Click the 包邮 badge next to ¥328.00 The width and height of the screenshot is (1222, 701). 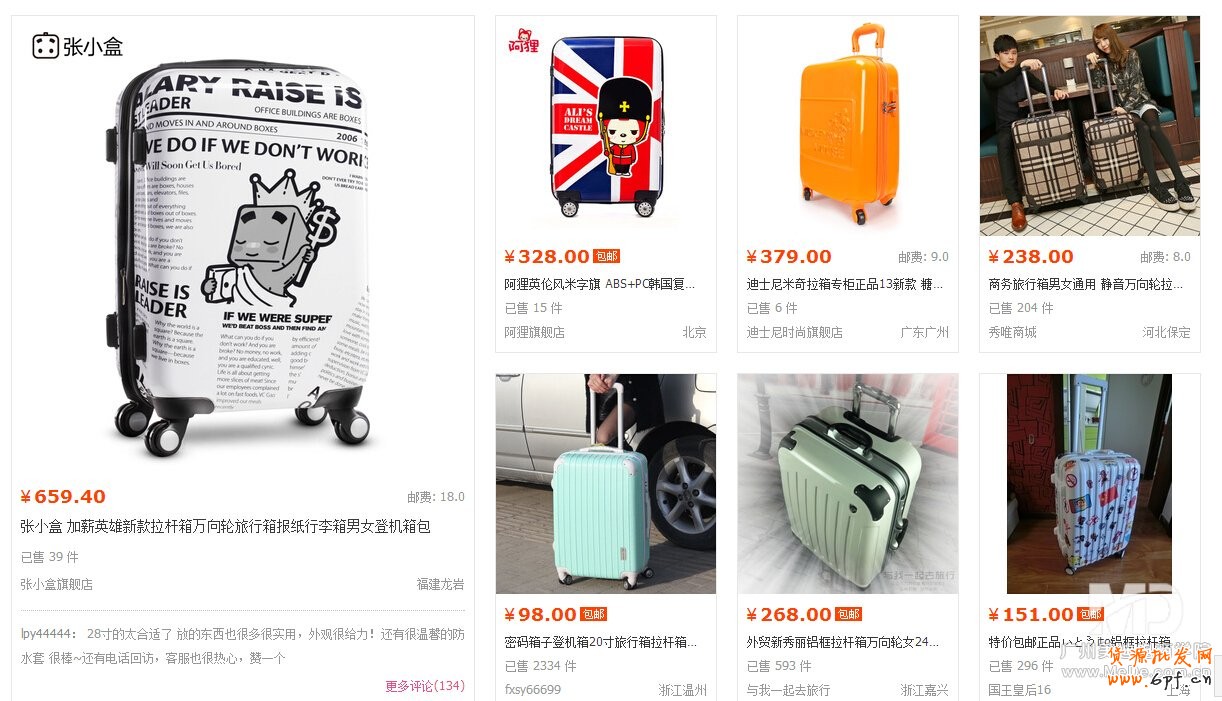(x=606, y=257)
